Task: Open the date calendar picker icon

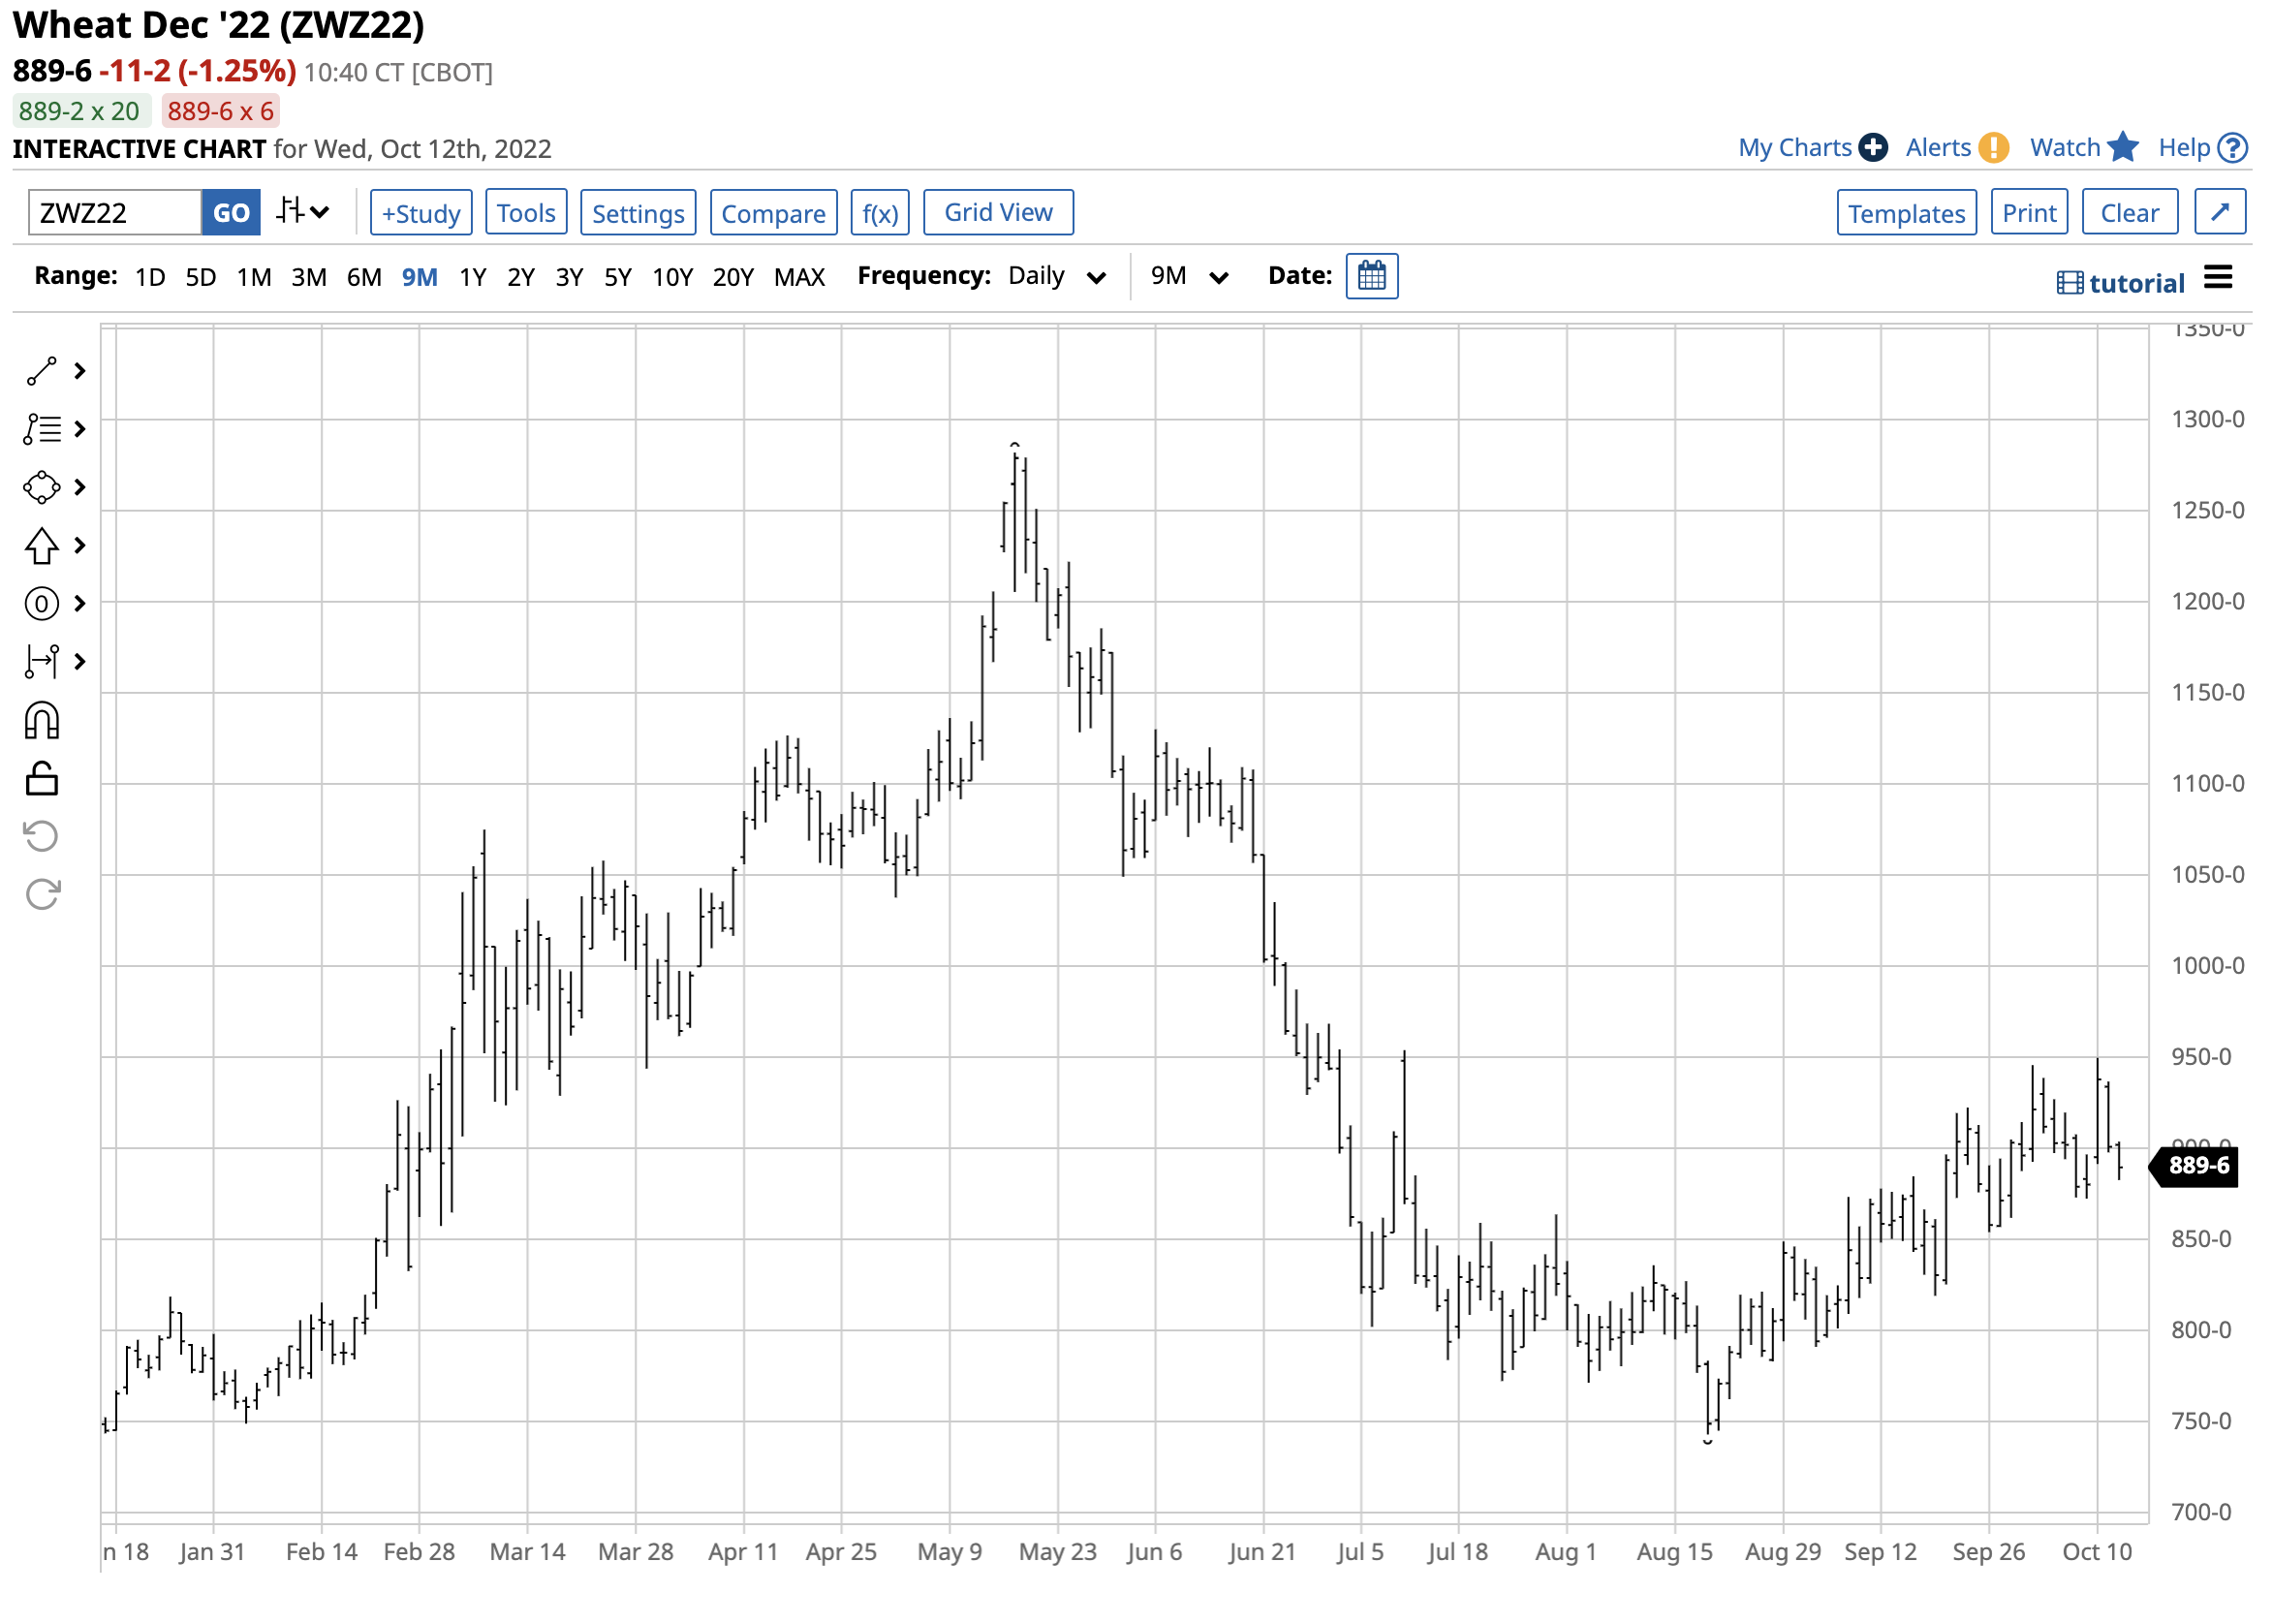Action: pos(1373,277)
